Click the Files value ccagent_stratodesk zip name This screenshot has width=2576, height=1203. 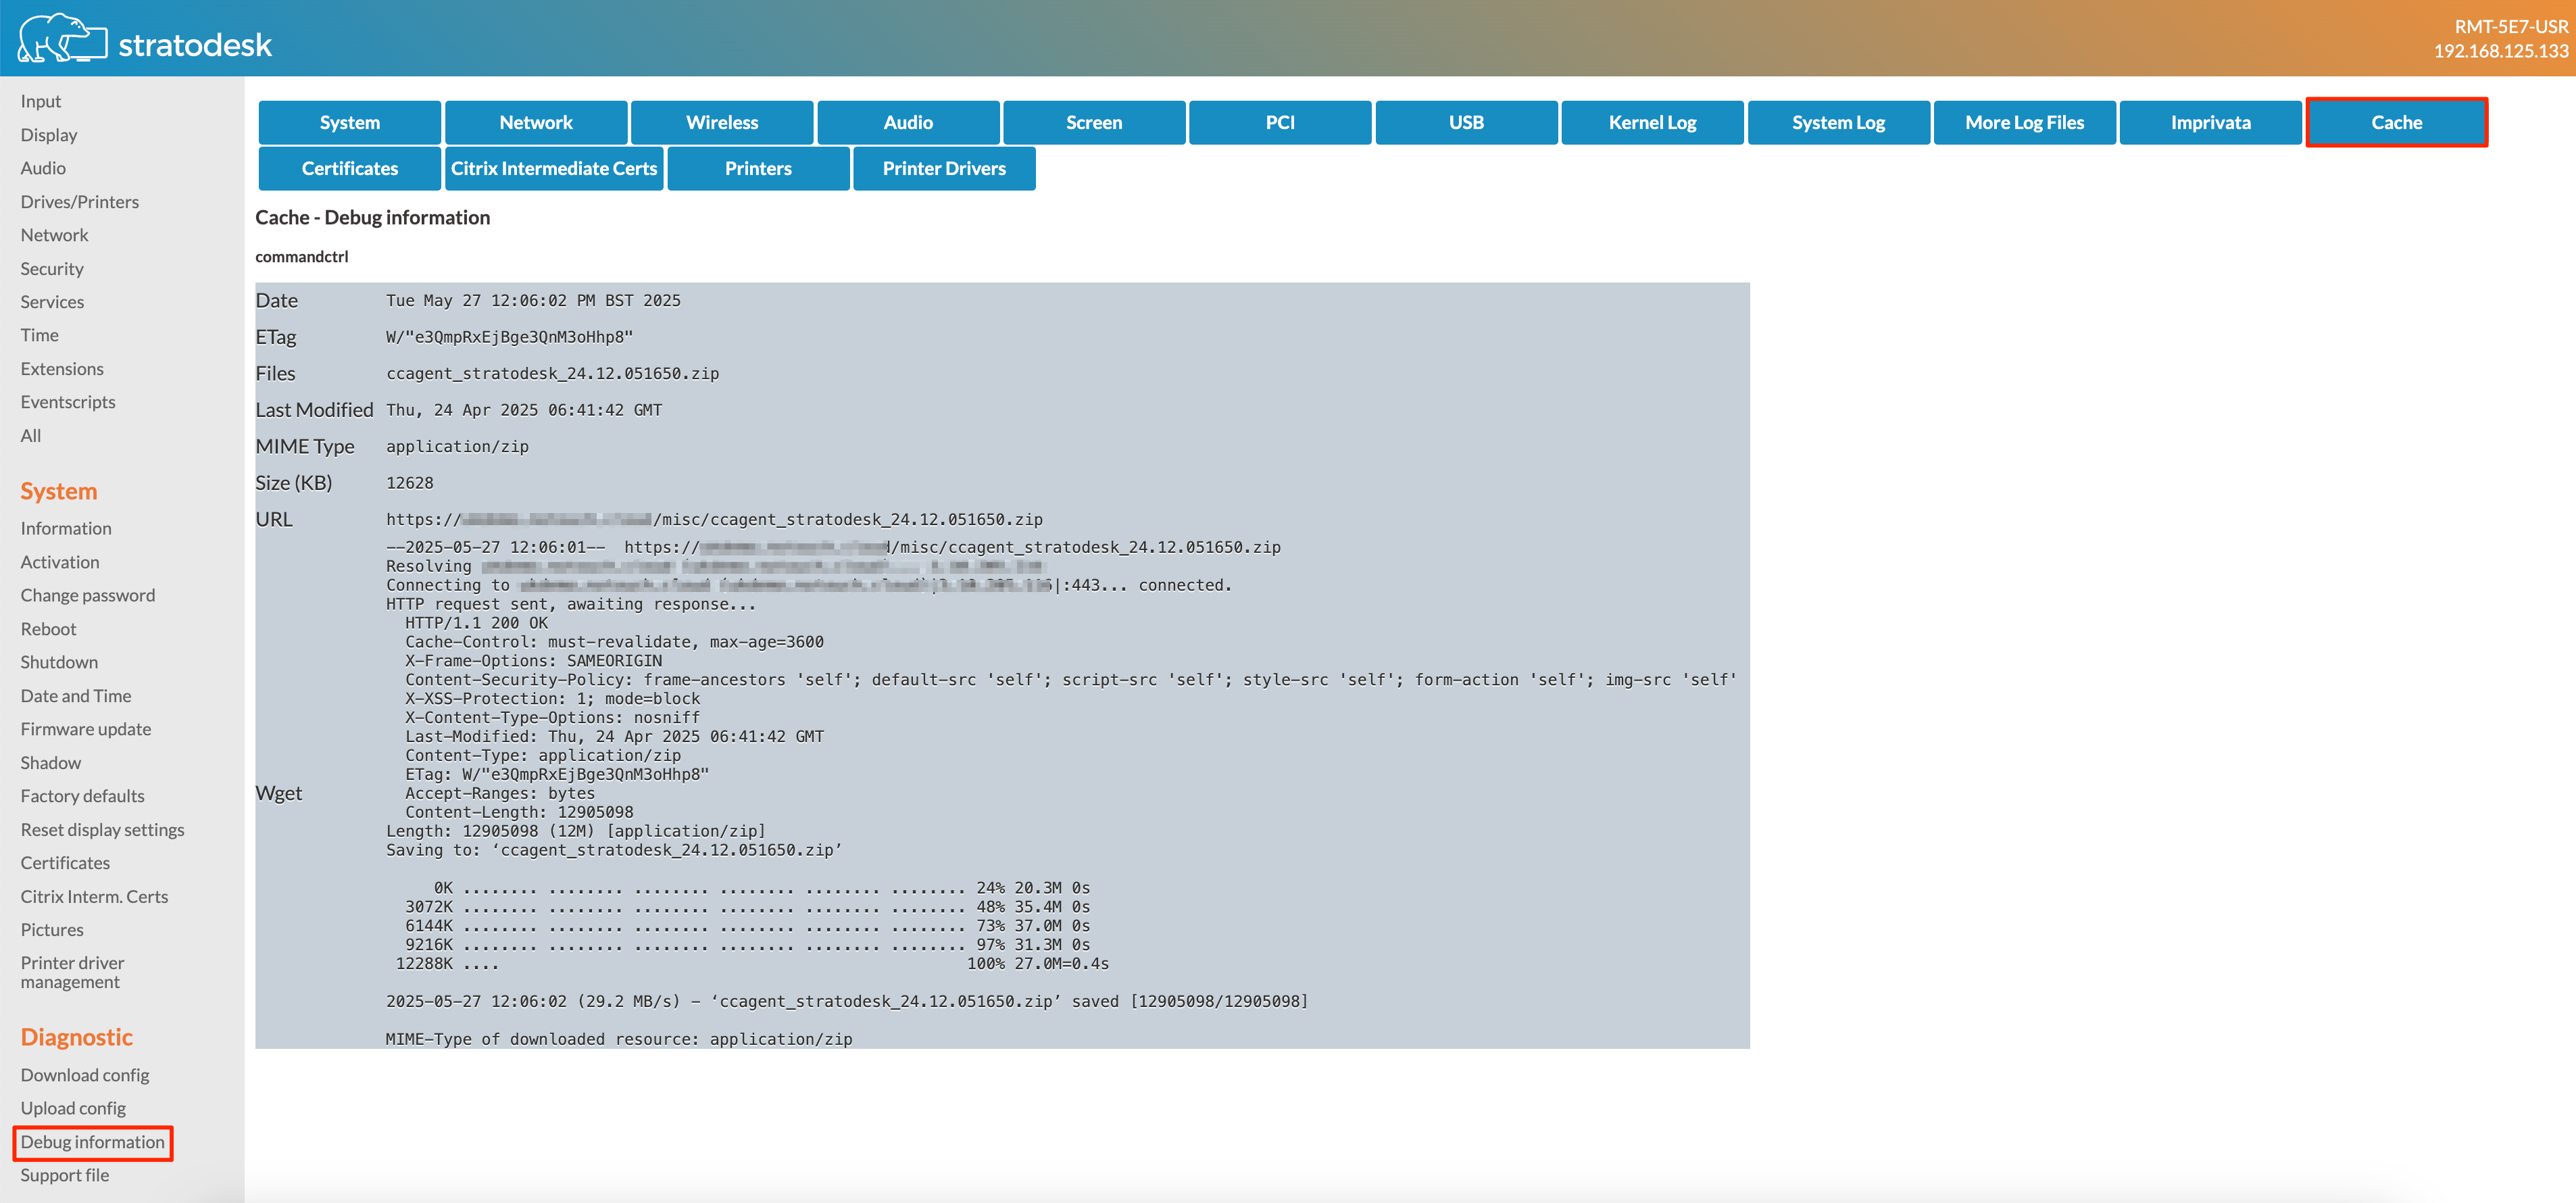pyautogui.click(x=552, y=373)
